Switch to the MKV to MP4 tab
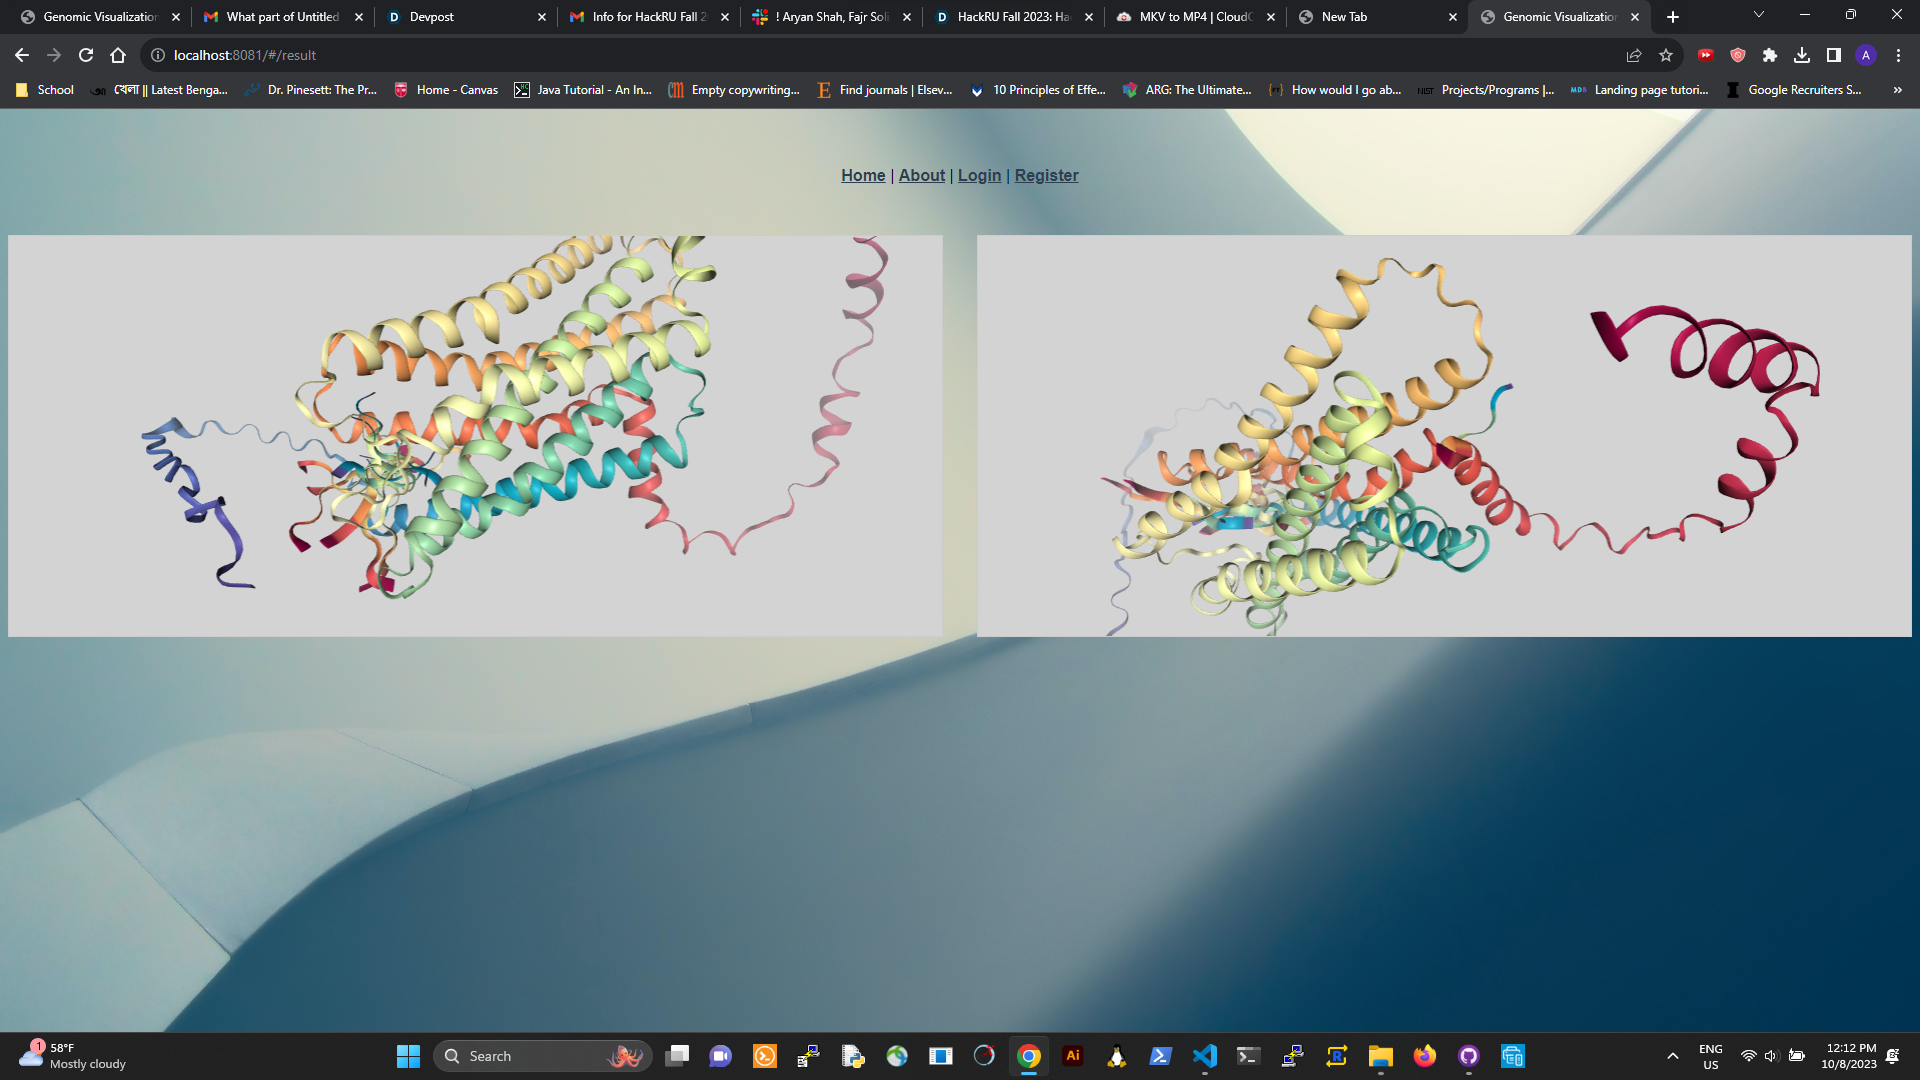The height and width of the screenshot is (1080, 1920). pyautogui.click(x=1195, y=17)
